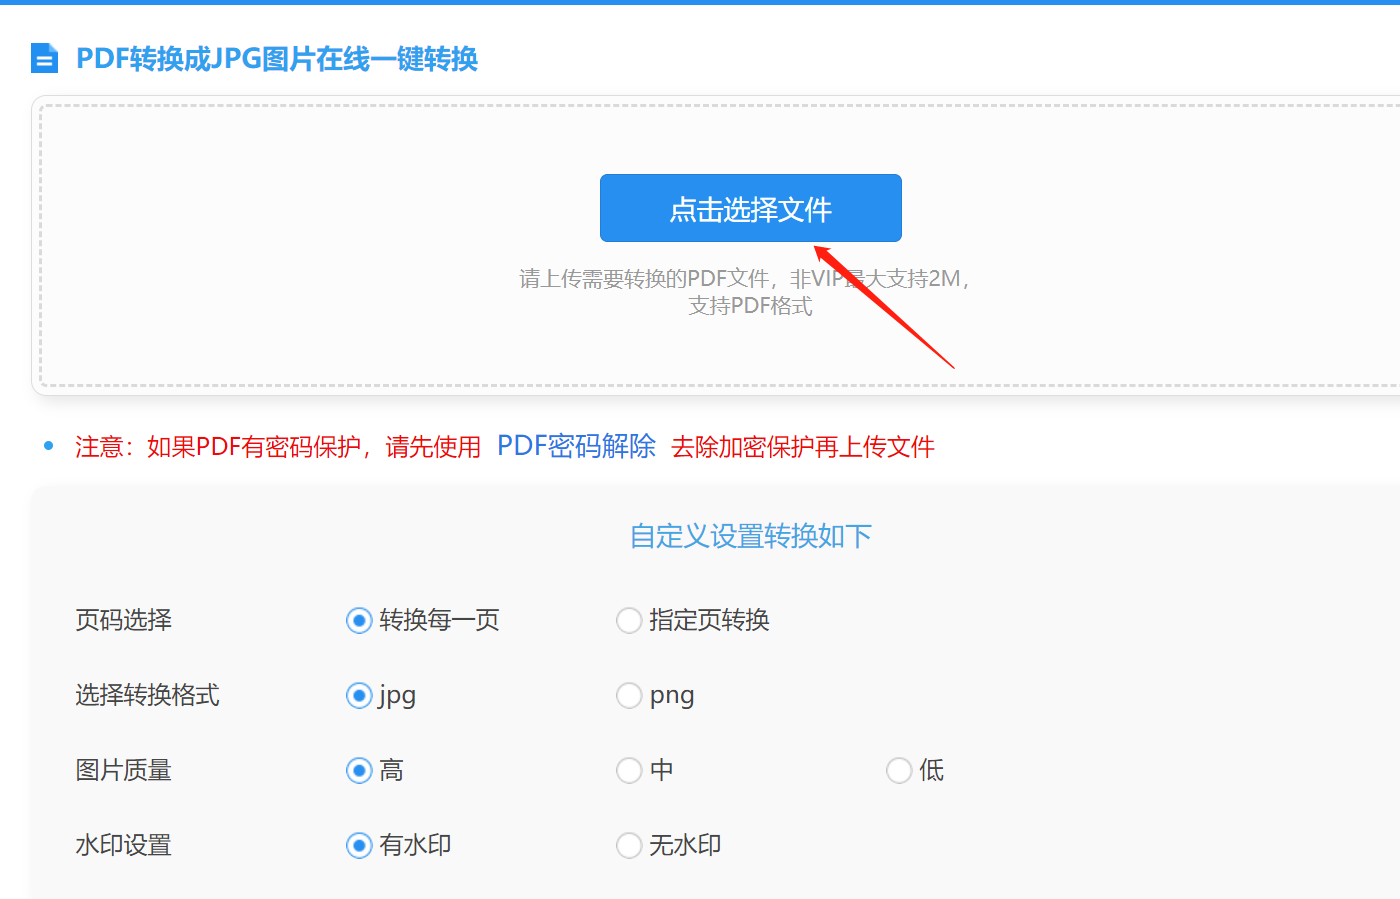Open the PDF密码解除 link
This screenshot has width=1400, height=899.
[576, 446]
